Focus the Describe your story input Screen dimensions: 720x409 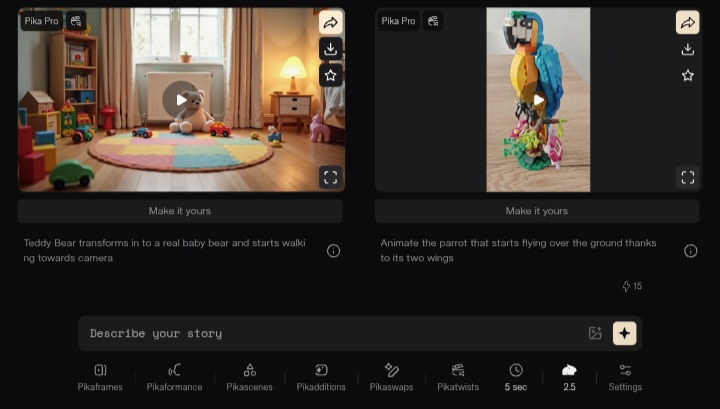coord(330,333)
